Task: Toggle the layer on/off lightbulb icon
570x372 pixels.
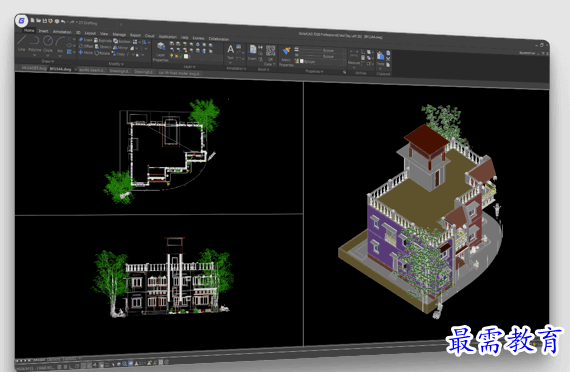Action: coord(172,56)
